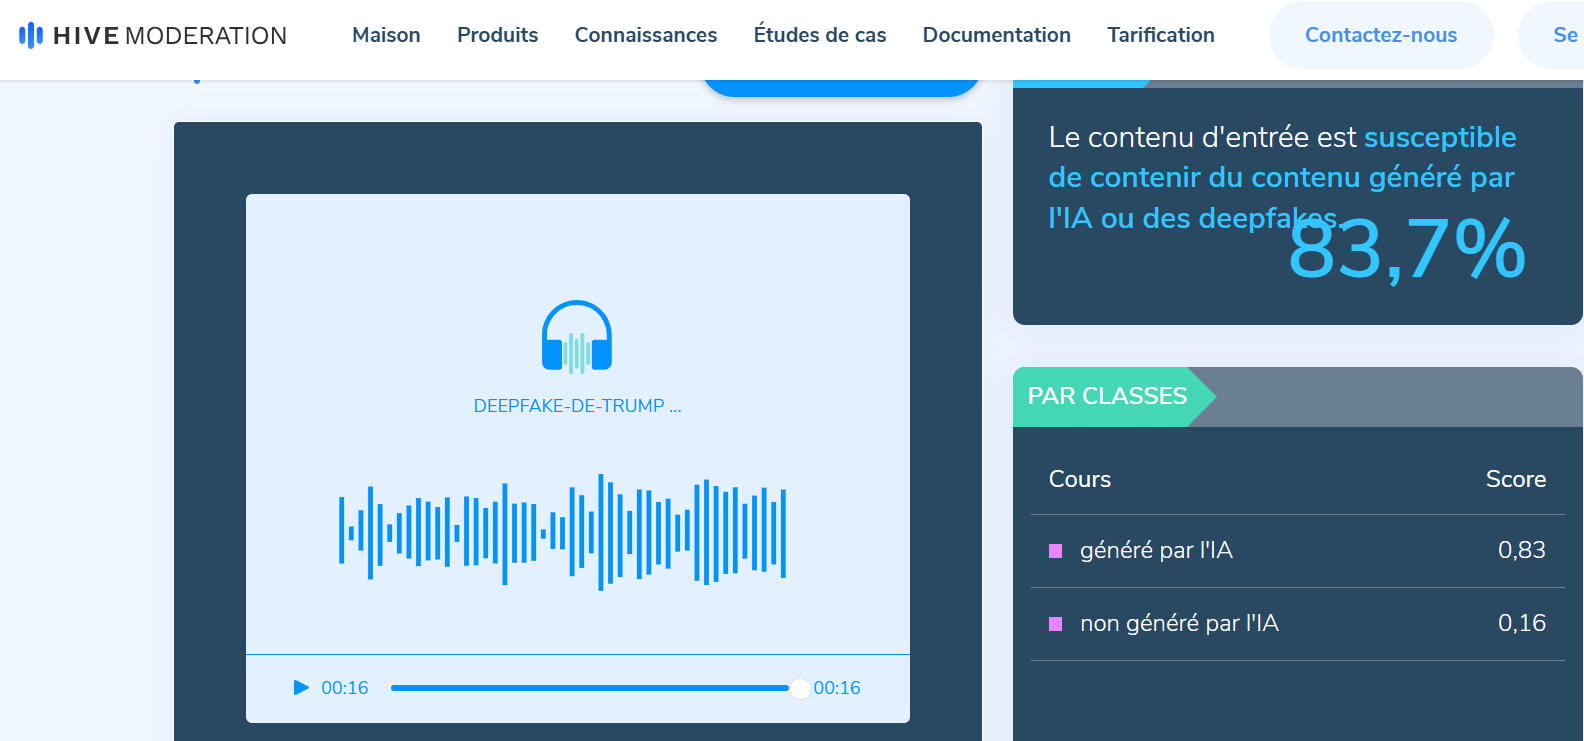This screenshot has height=741, width=1584.
Task: Open the Maison menu item
Action: click(386, 35)
